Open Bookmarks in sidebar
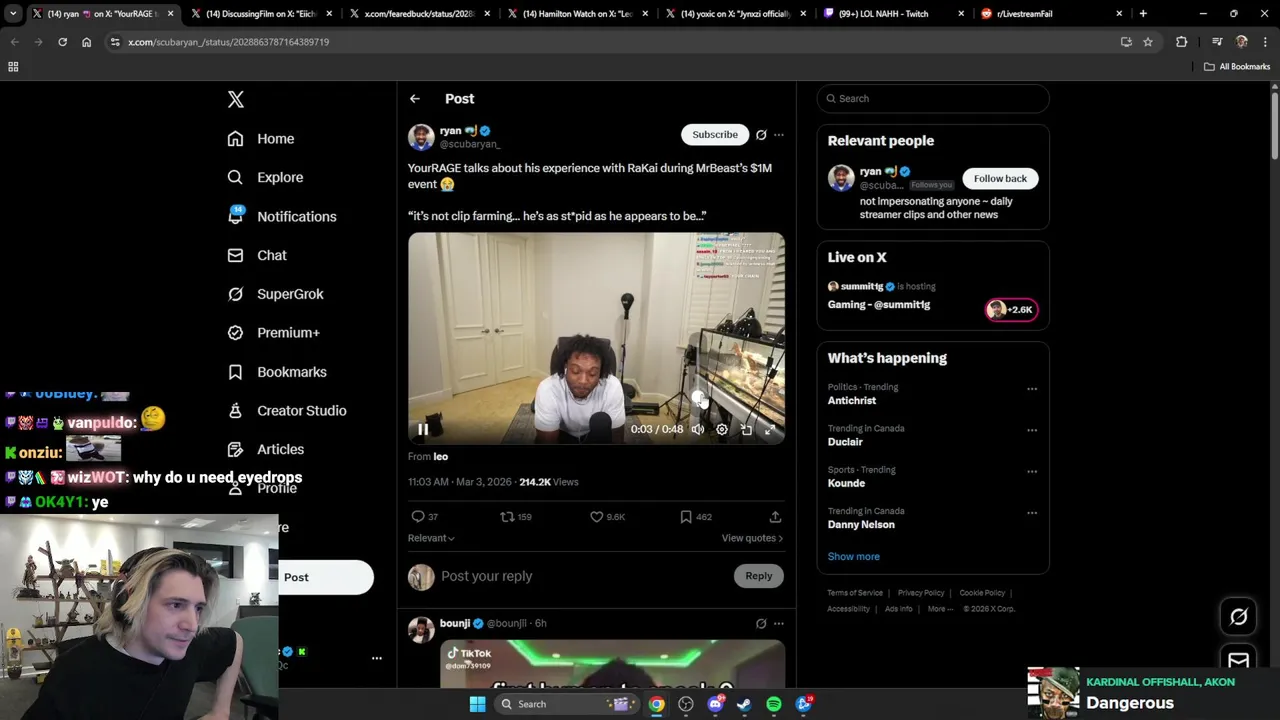The image size is (1280, 720). click(x=277, y=372)
